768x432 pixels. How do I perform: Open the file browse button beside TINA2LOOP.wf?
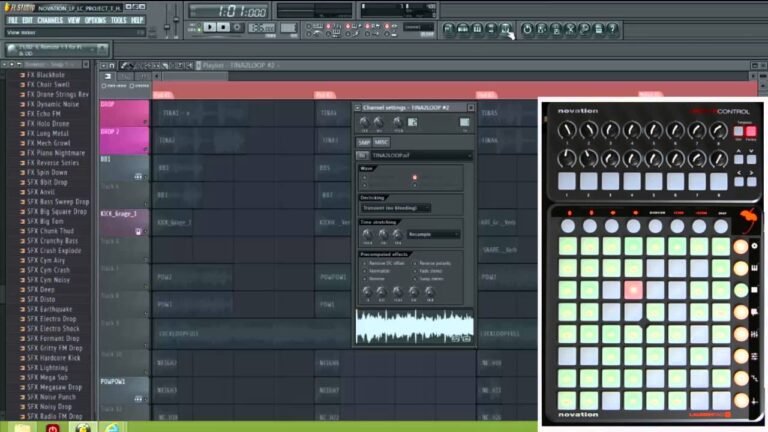[x=362, y=155]
